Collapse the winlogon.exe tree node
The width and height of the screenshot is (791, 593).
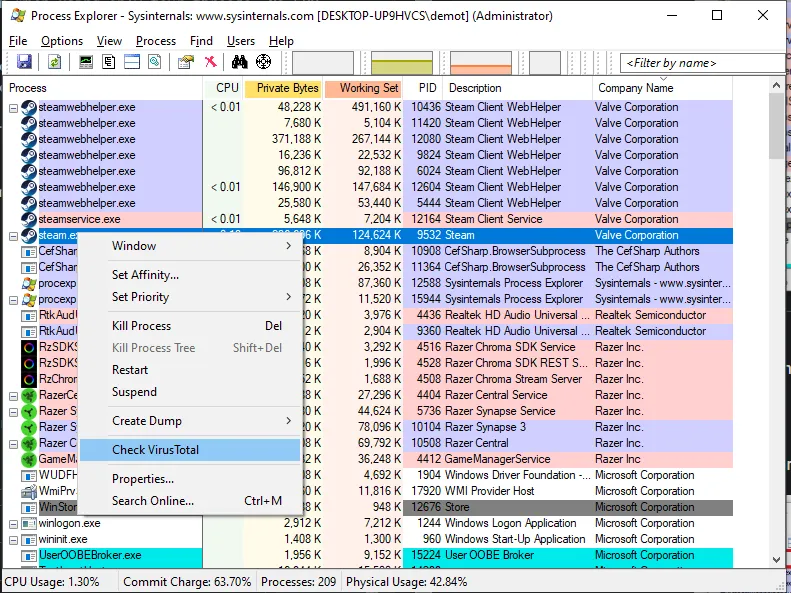(x=14, y=523)
